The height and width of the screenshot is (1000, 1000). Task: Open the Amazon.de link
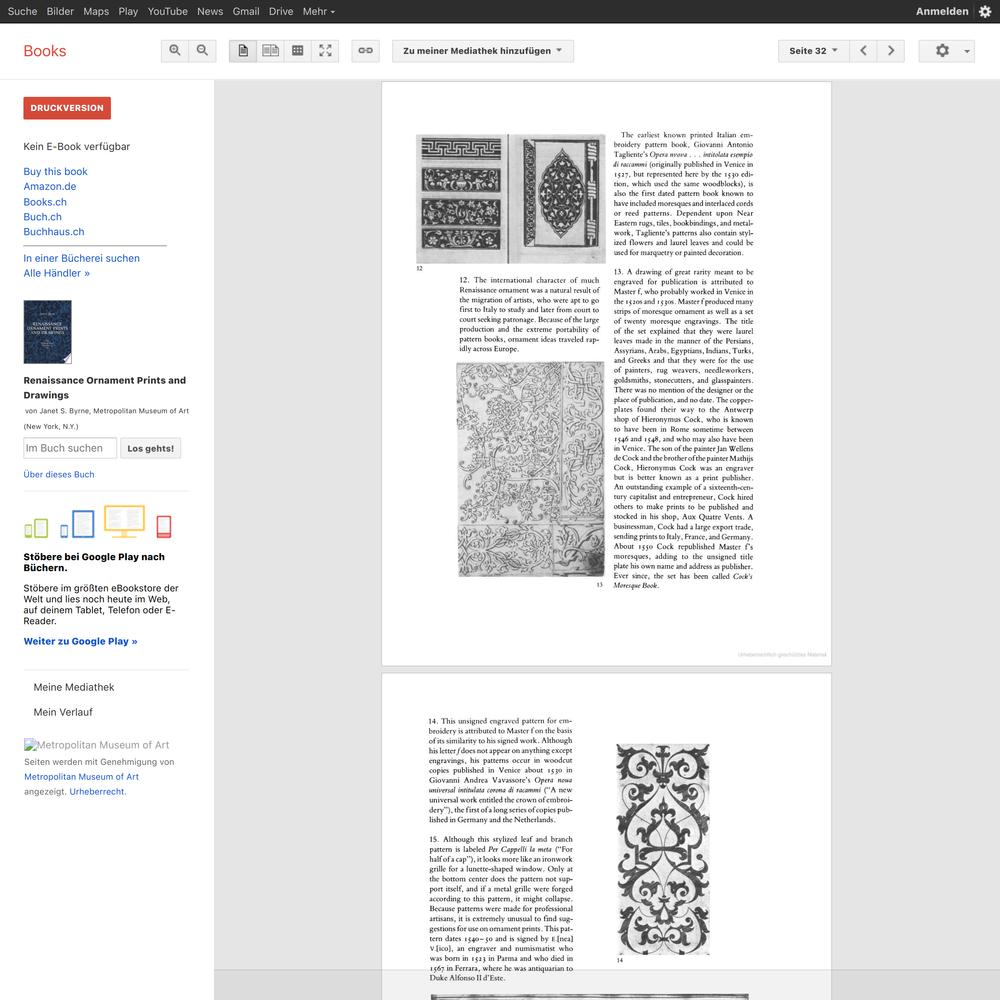pyautogui.click(x=50, y=186)
